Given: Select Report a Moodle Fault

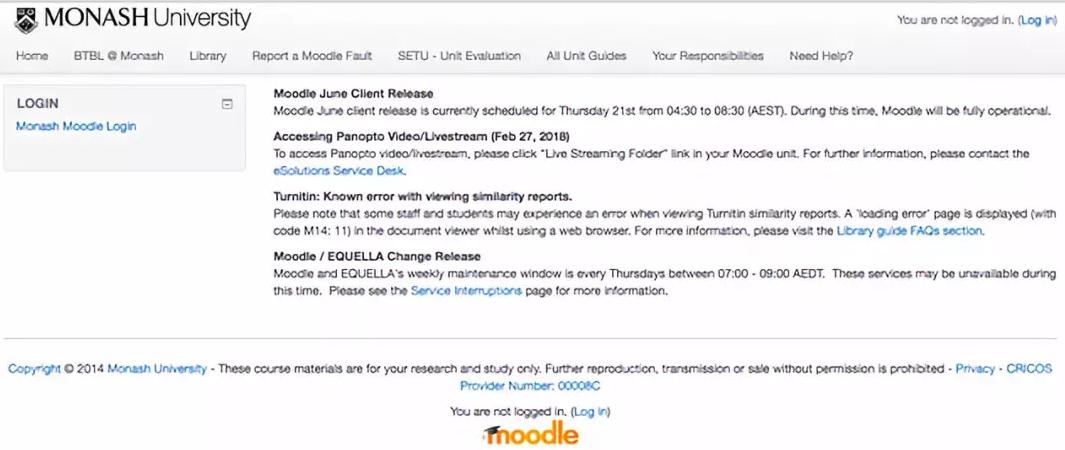Looking at the screenshot, I should coord(312,56).
